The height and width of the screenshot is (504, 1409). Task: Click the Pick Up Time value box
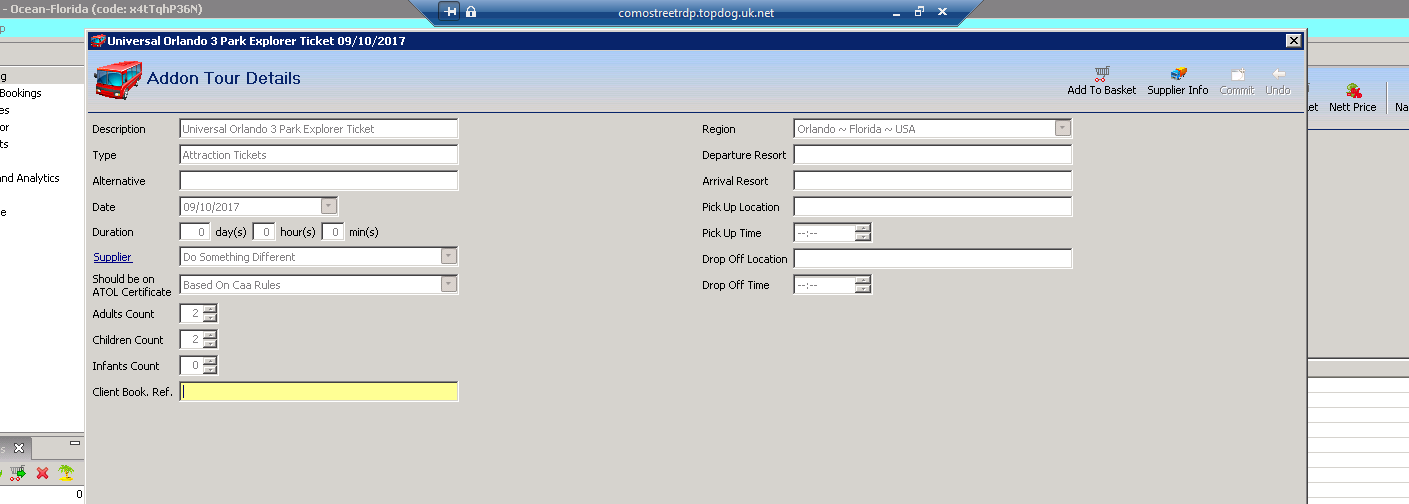pyautogui.click(x=825, y=233)
